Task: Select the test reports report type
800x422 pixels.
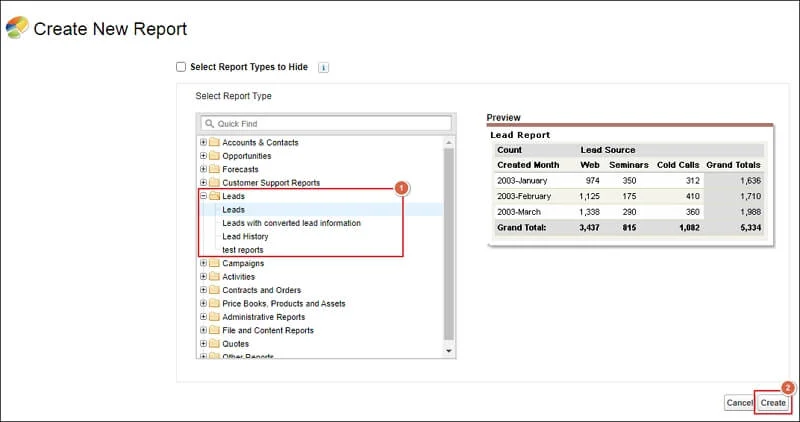Action: [x=243, y=250]
